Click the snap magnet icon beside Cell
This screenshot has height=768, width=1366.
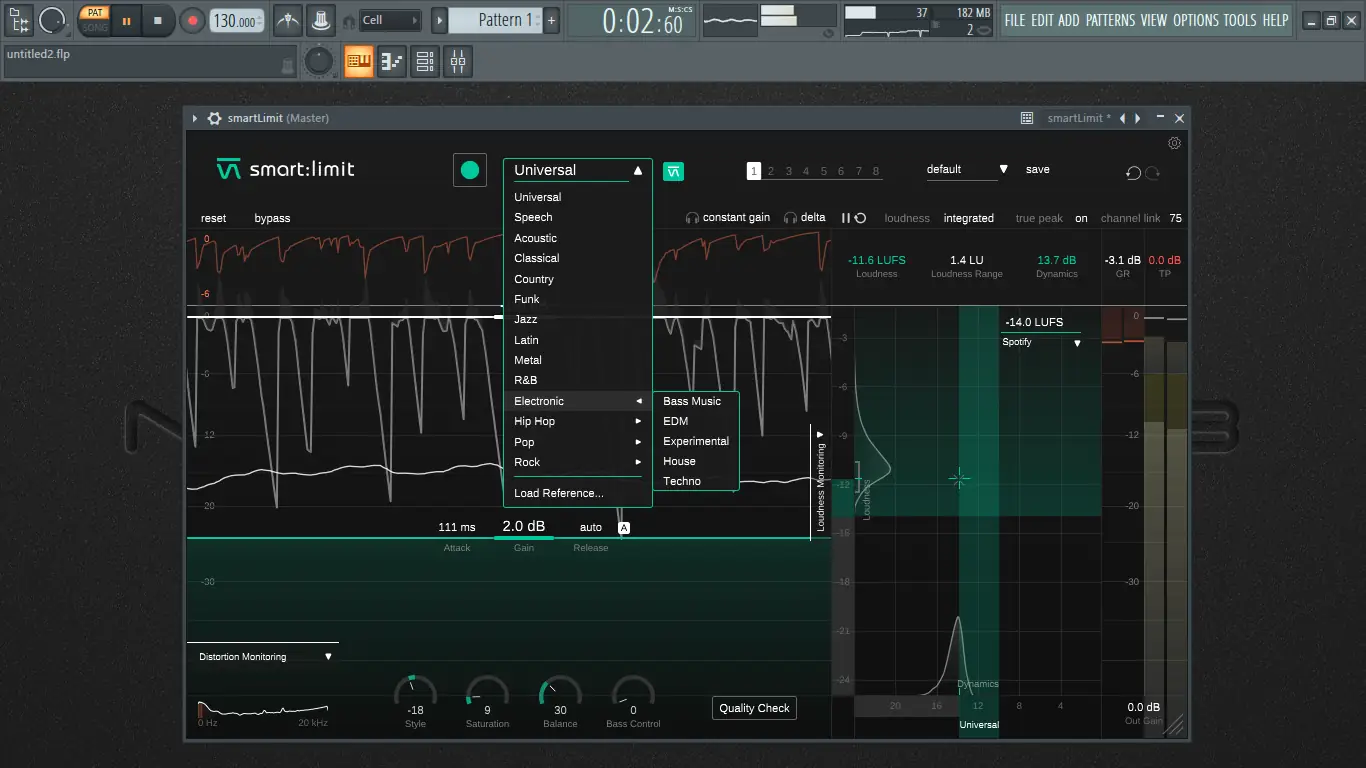348,21
